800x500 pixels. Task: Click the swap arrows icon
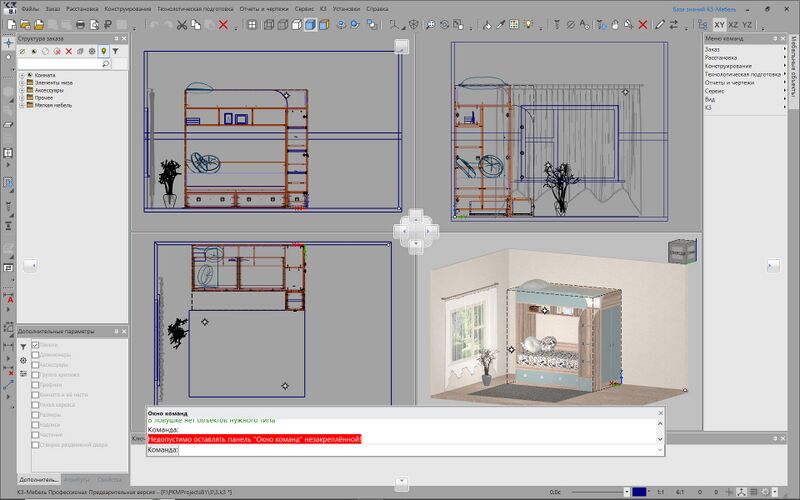[x=674, y=24]
